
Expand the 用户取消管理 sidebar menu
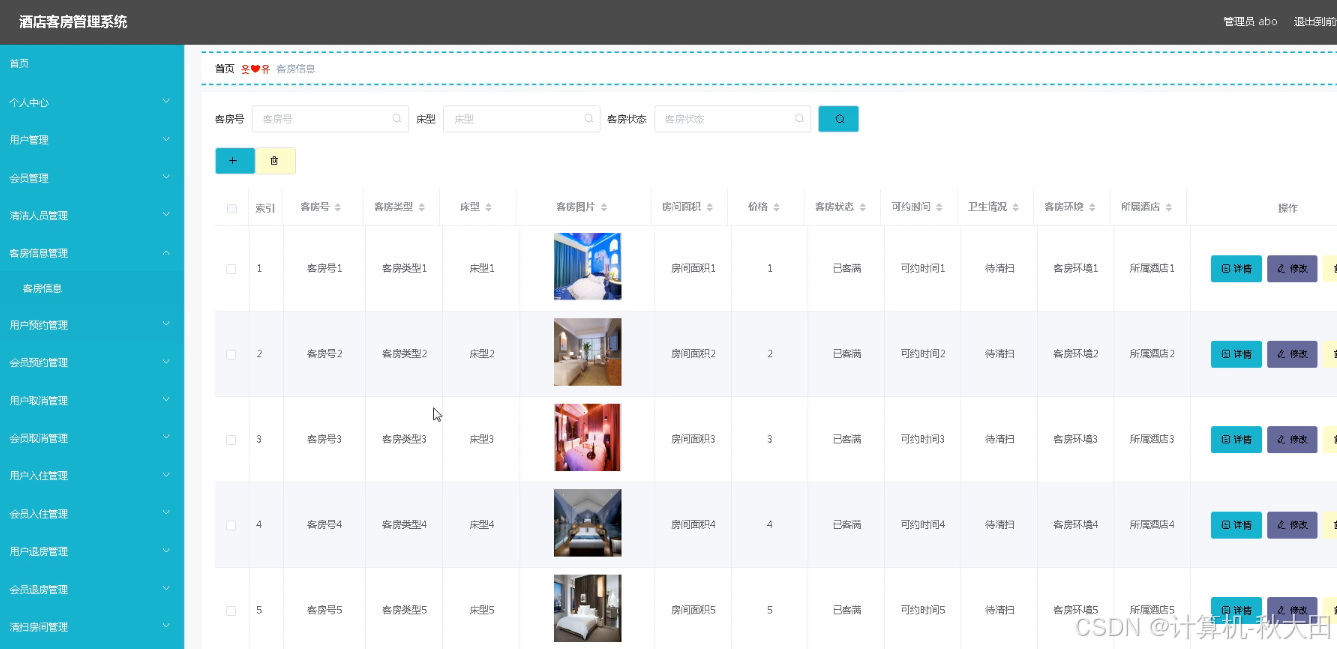(92, 400)
